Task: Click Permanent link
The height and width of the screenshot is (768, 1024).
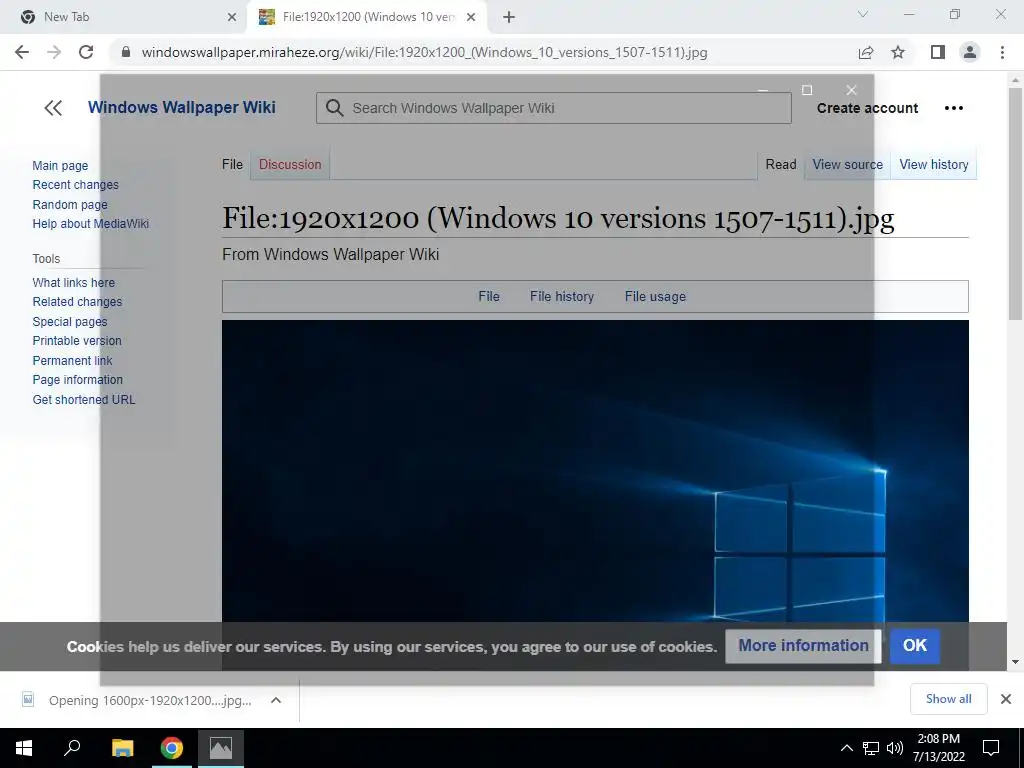Action: point(72,360)
